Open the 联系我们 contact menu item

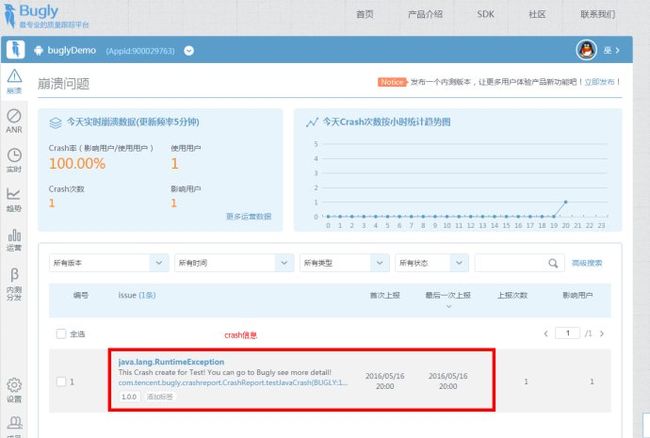[598, 14]
